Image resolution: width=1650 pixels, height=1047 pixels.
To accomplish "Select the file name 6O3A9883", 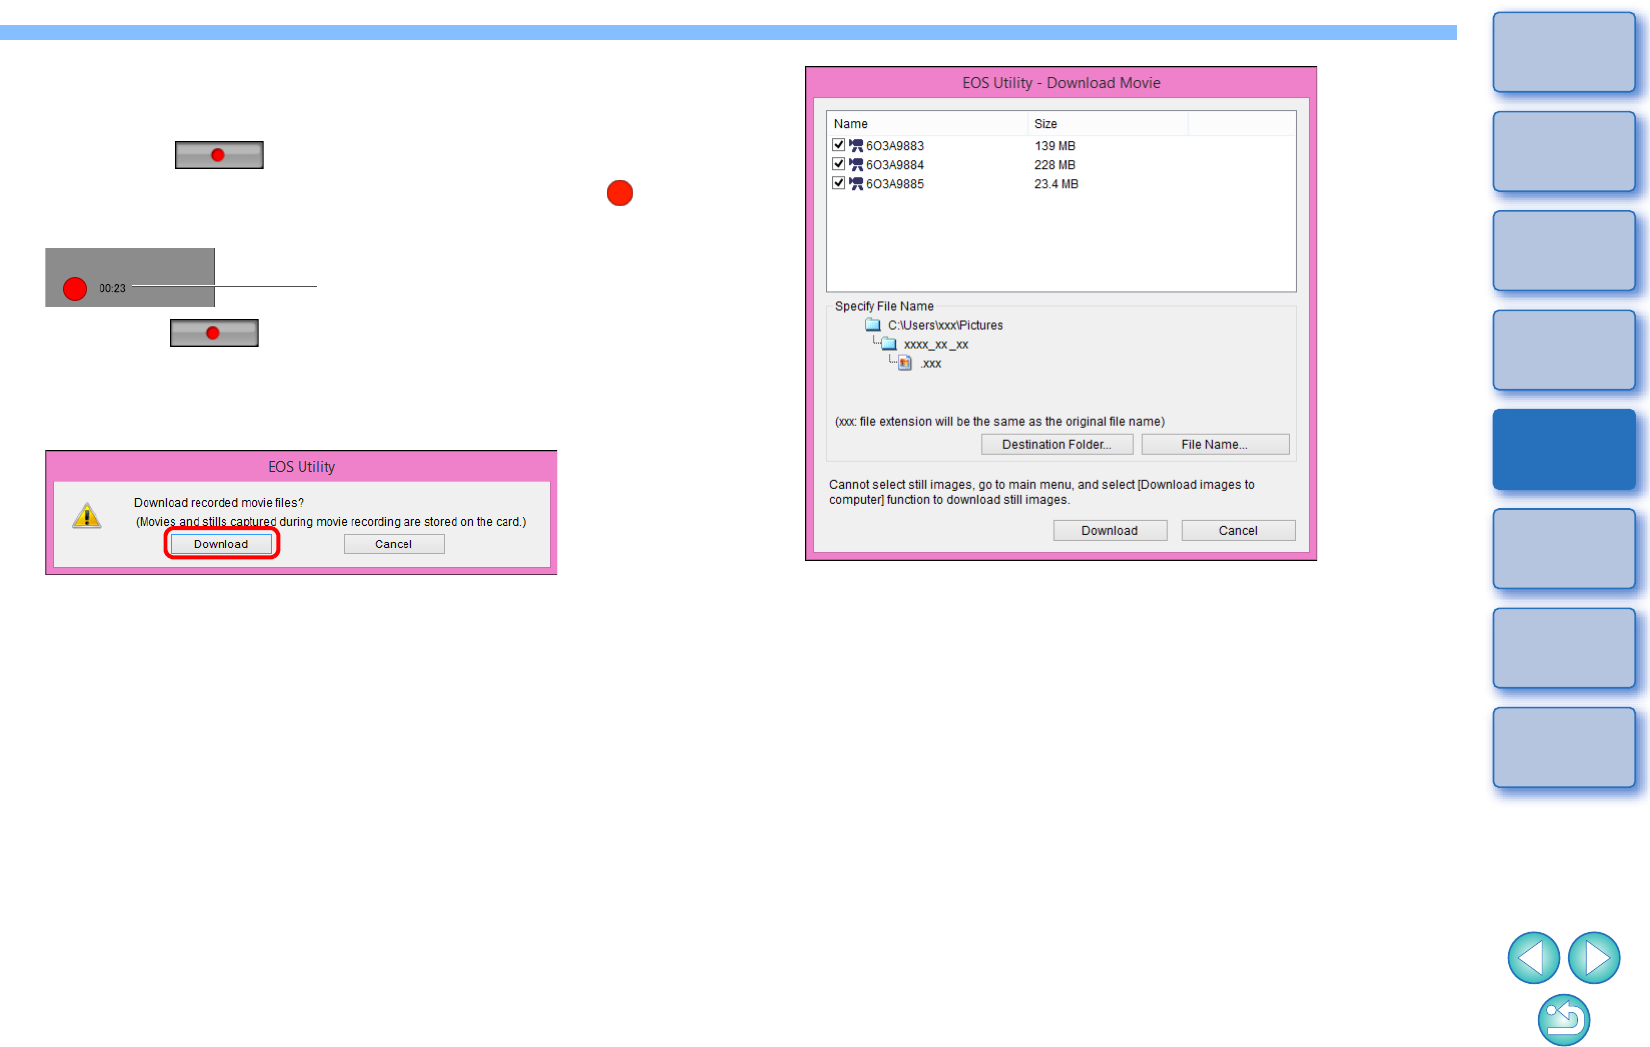I will (x=895, y=146).
